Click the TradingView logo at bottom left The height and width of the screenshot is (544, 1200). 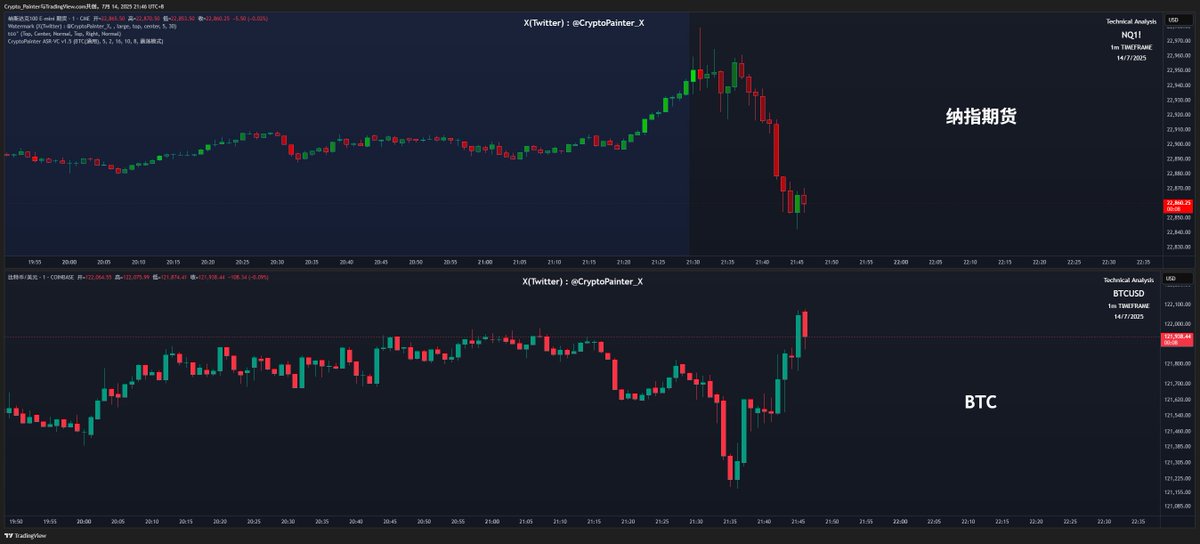pos(27,536)
